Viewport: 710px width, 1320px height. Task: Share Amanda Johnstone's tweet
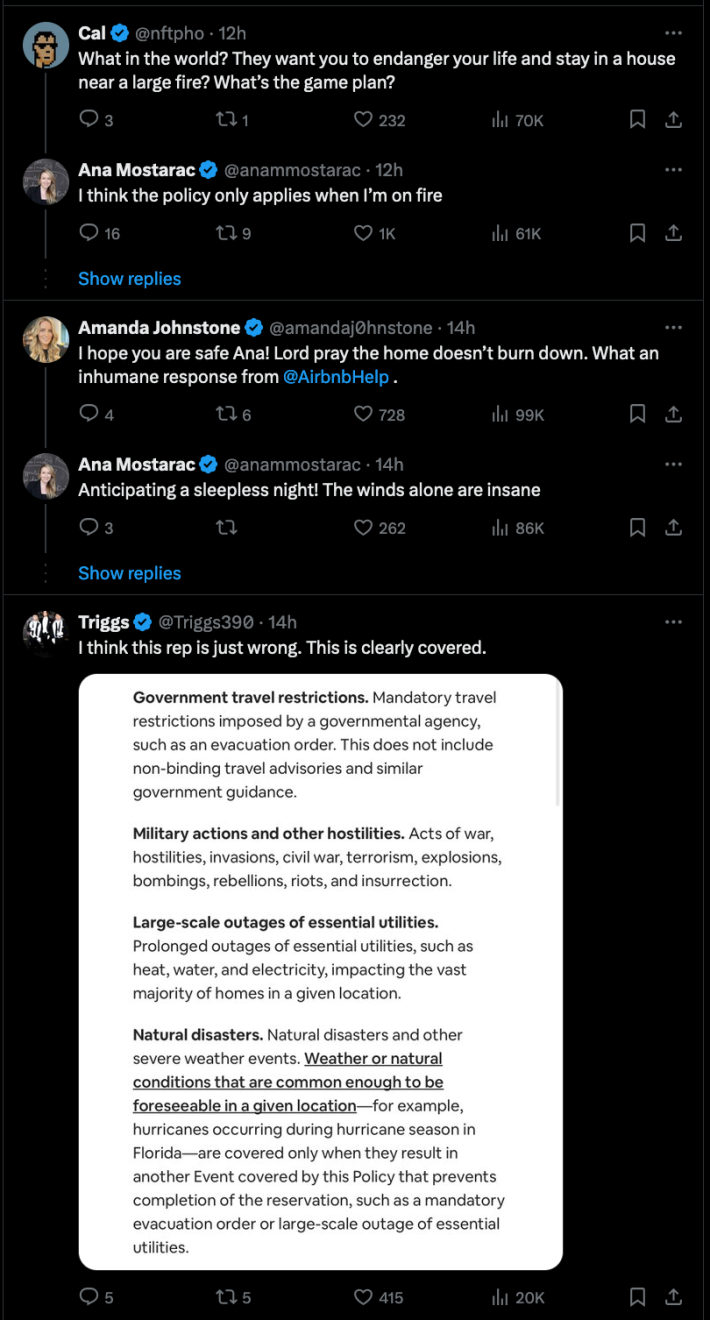click(673, 414)
